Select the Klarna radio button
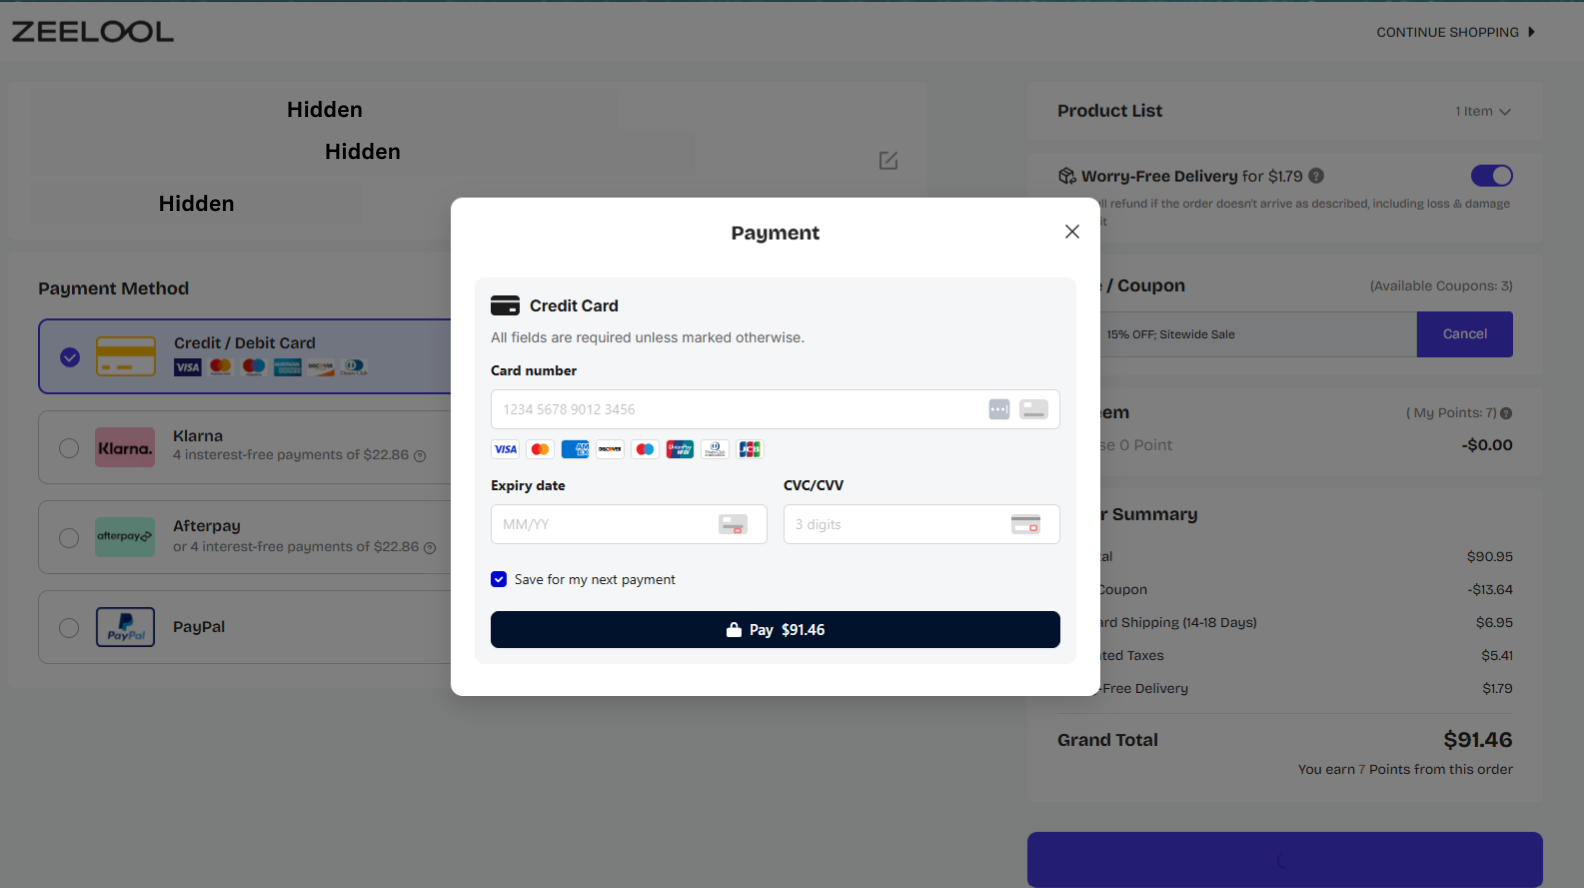 pos(69,448)
